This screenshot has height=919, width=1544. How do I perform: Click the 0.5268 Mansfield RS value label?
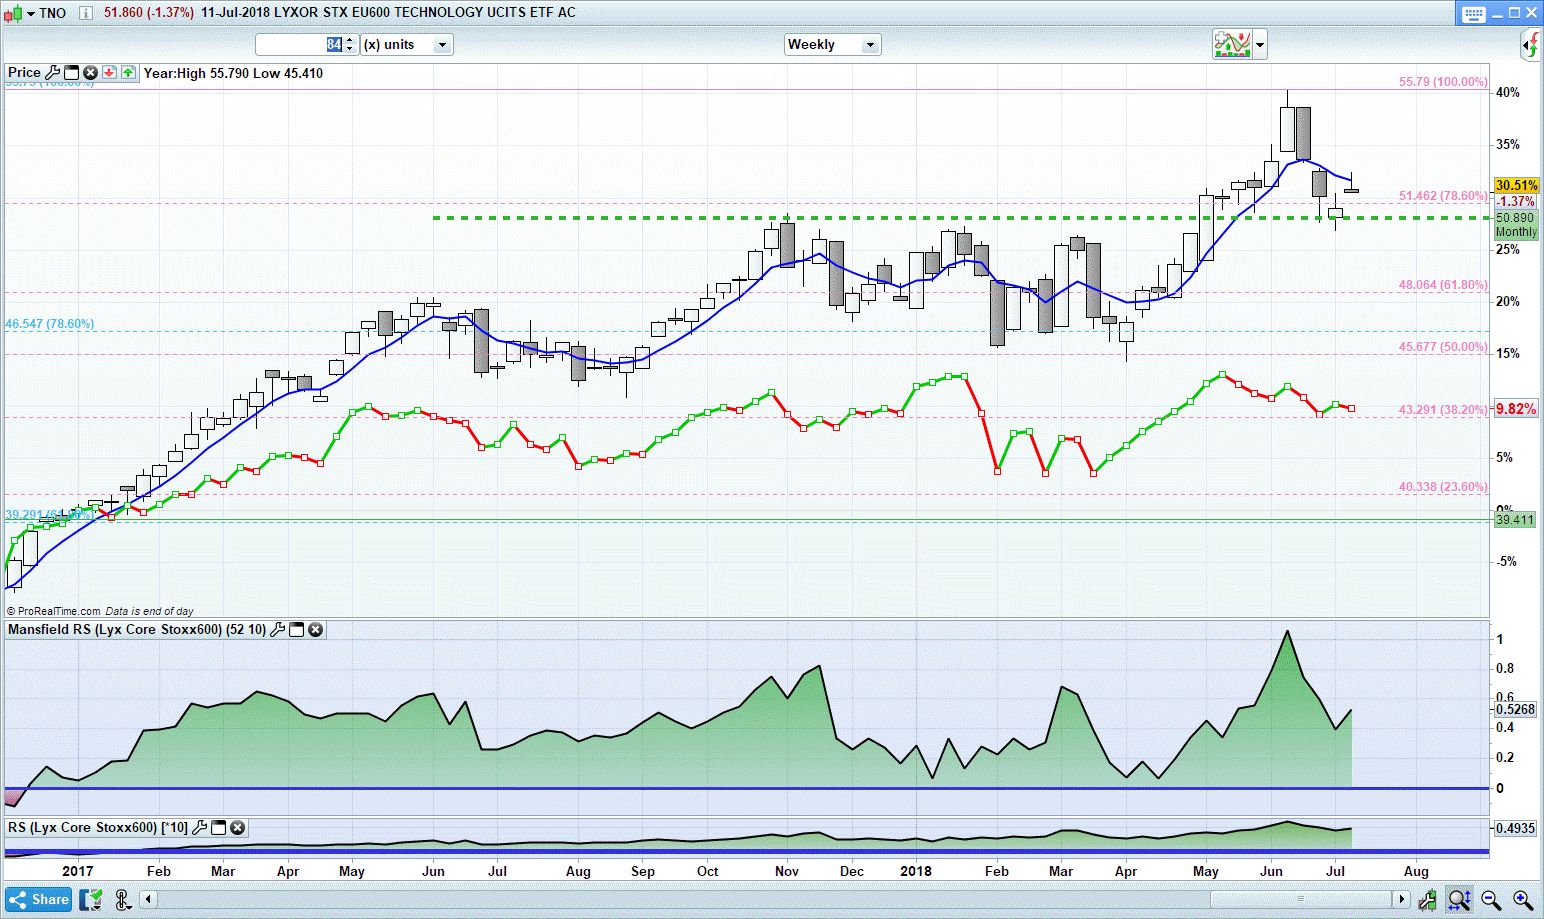click(1515, 709)
